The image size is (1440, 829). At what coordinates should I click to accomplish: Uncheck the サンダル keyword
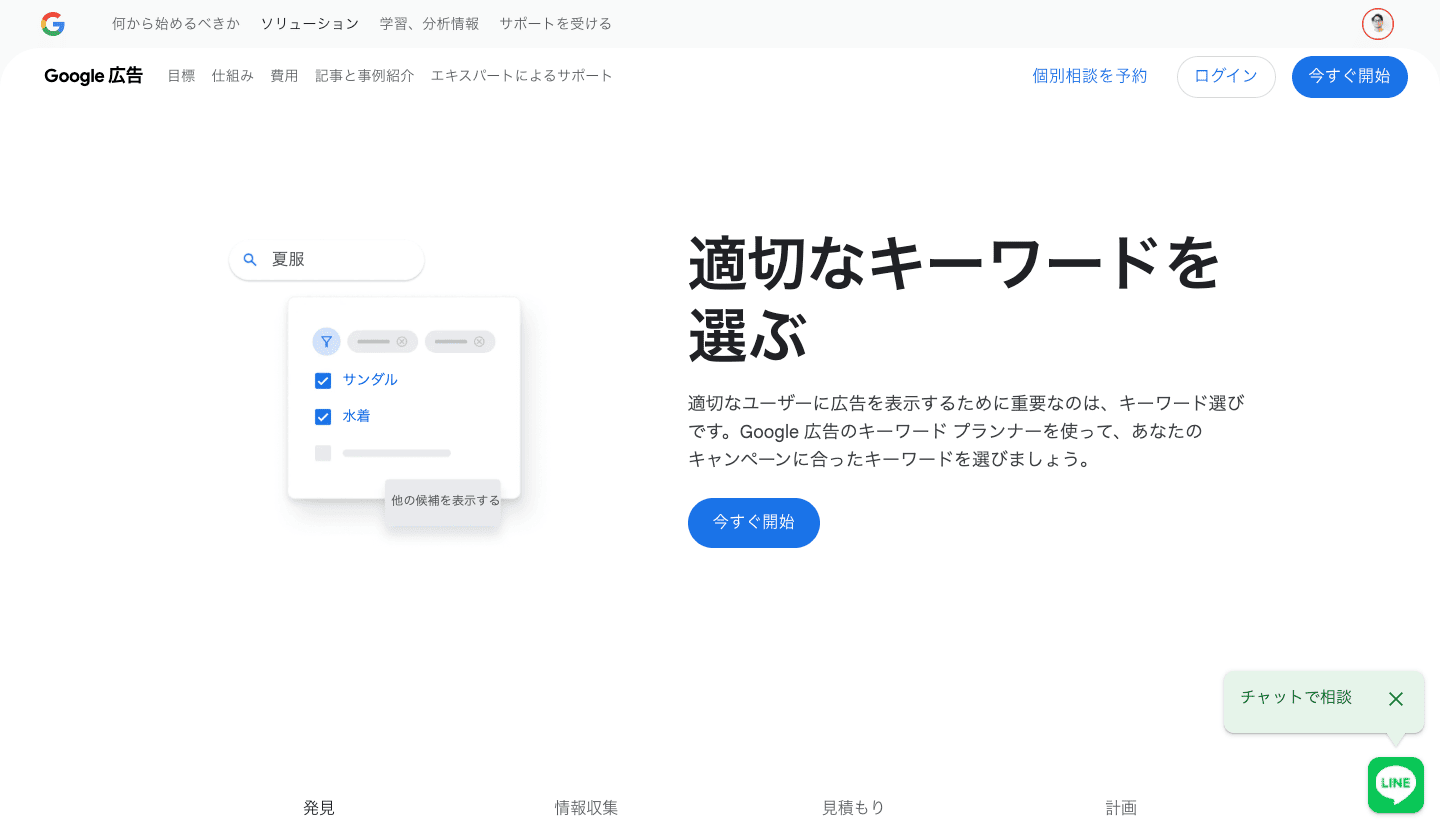[323, 380]
